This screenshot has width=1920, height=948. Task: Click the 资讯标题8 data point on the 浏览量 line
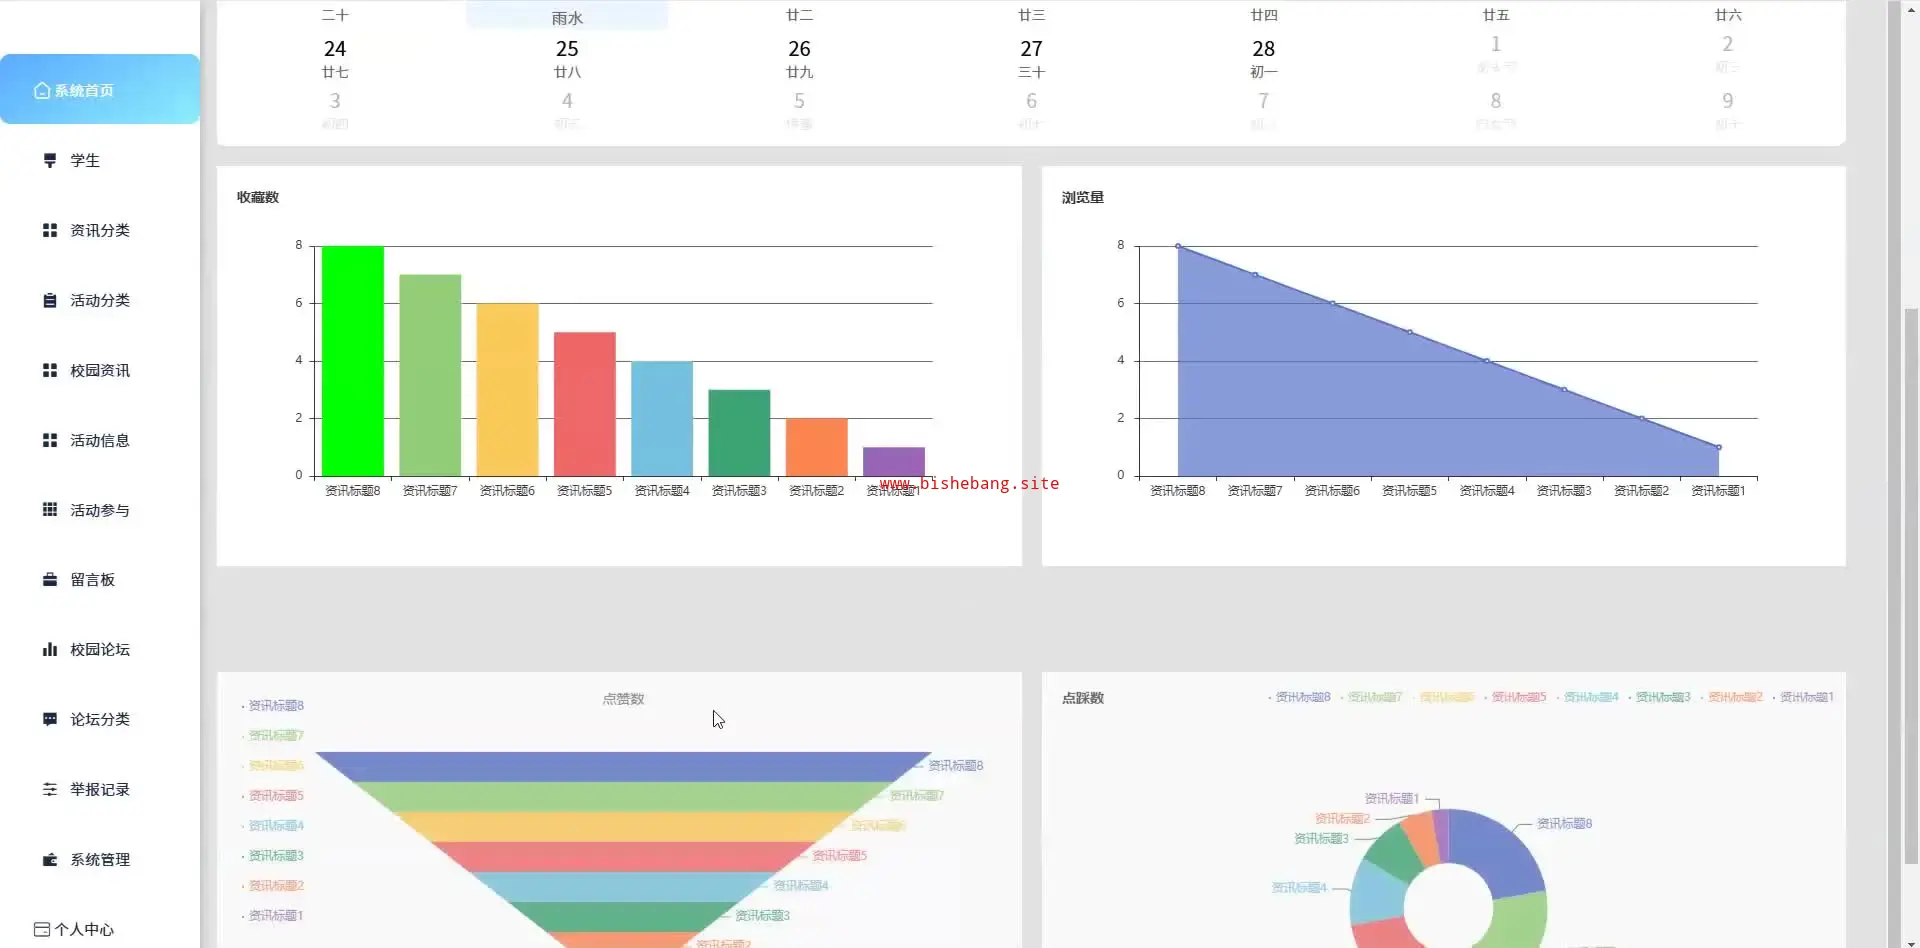[1178, 246]
